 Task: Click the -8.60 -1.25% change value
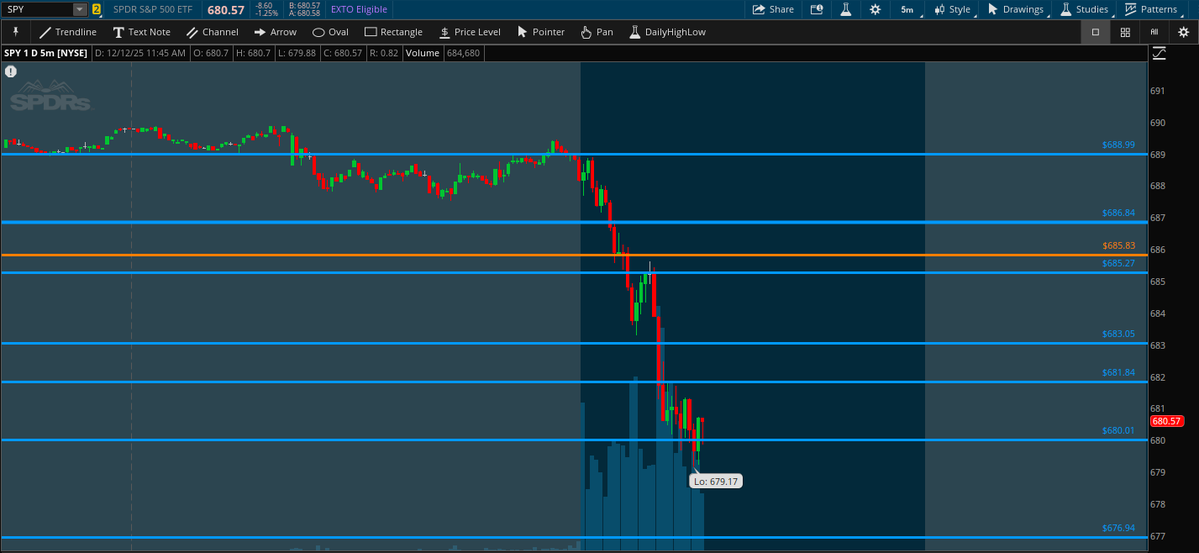click(267, 9)
